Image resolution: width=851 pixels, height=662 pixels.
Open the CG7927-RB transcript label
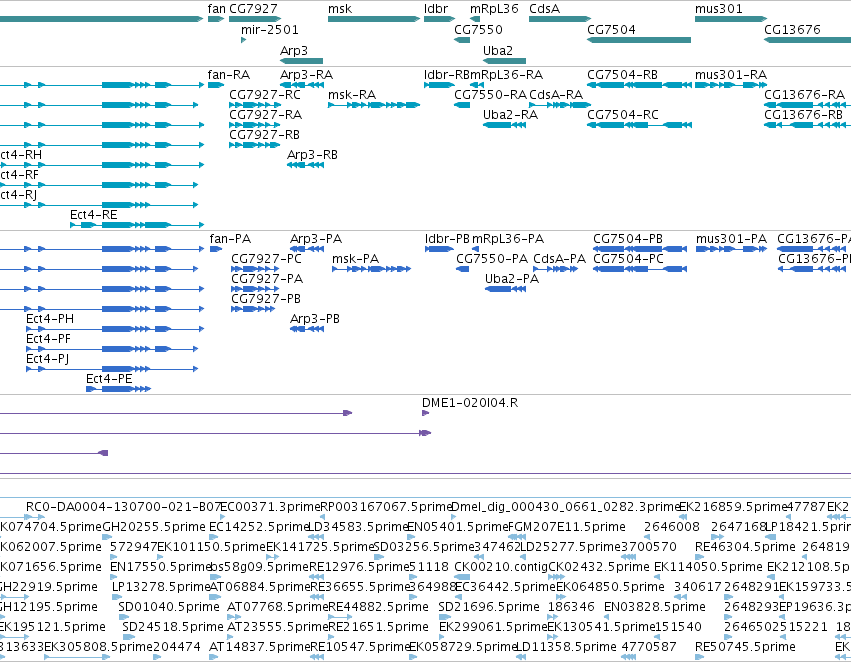264,135
